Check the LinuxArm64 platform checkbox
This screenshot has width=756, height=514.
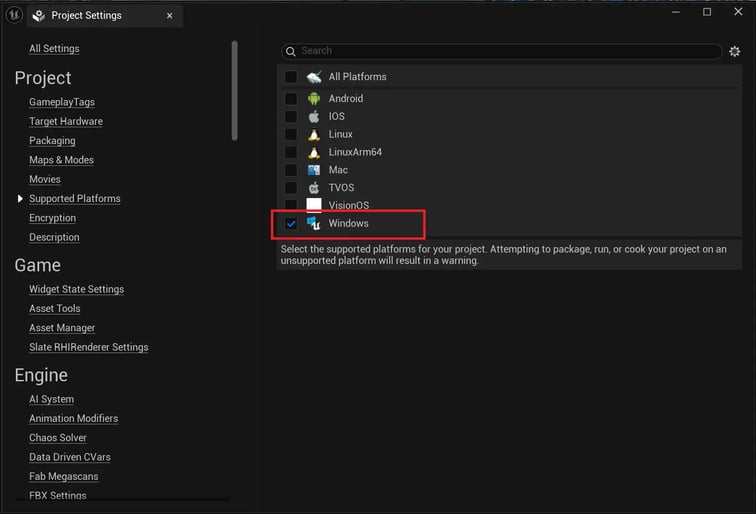(291, 152)
